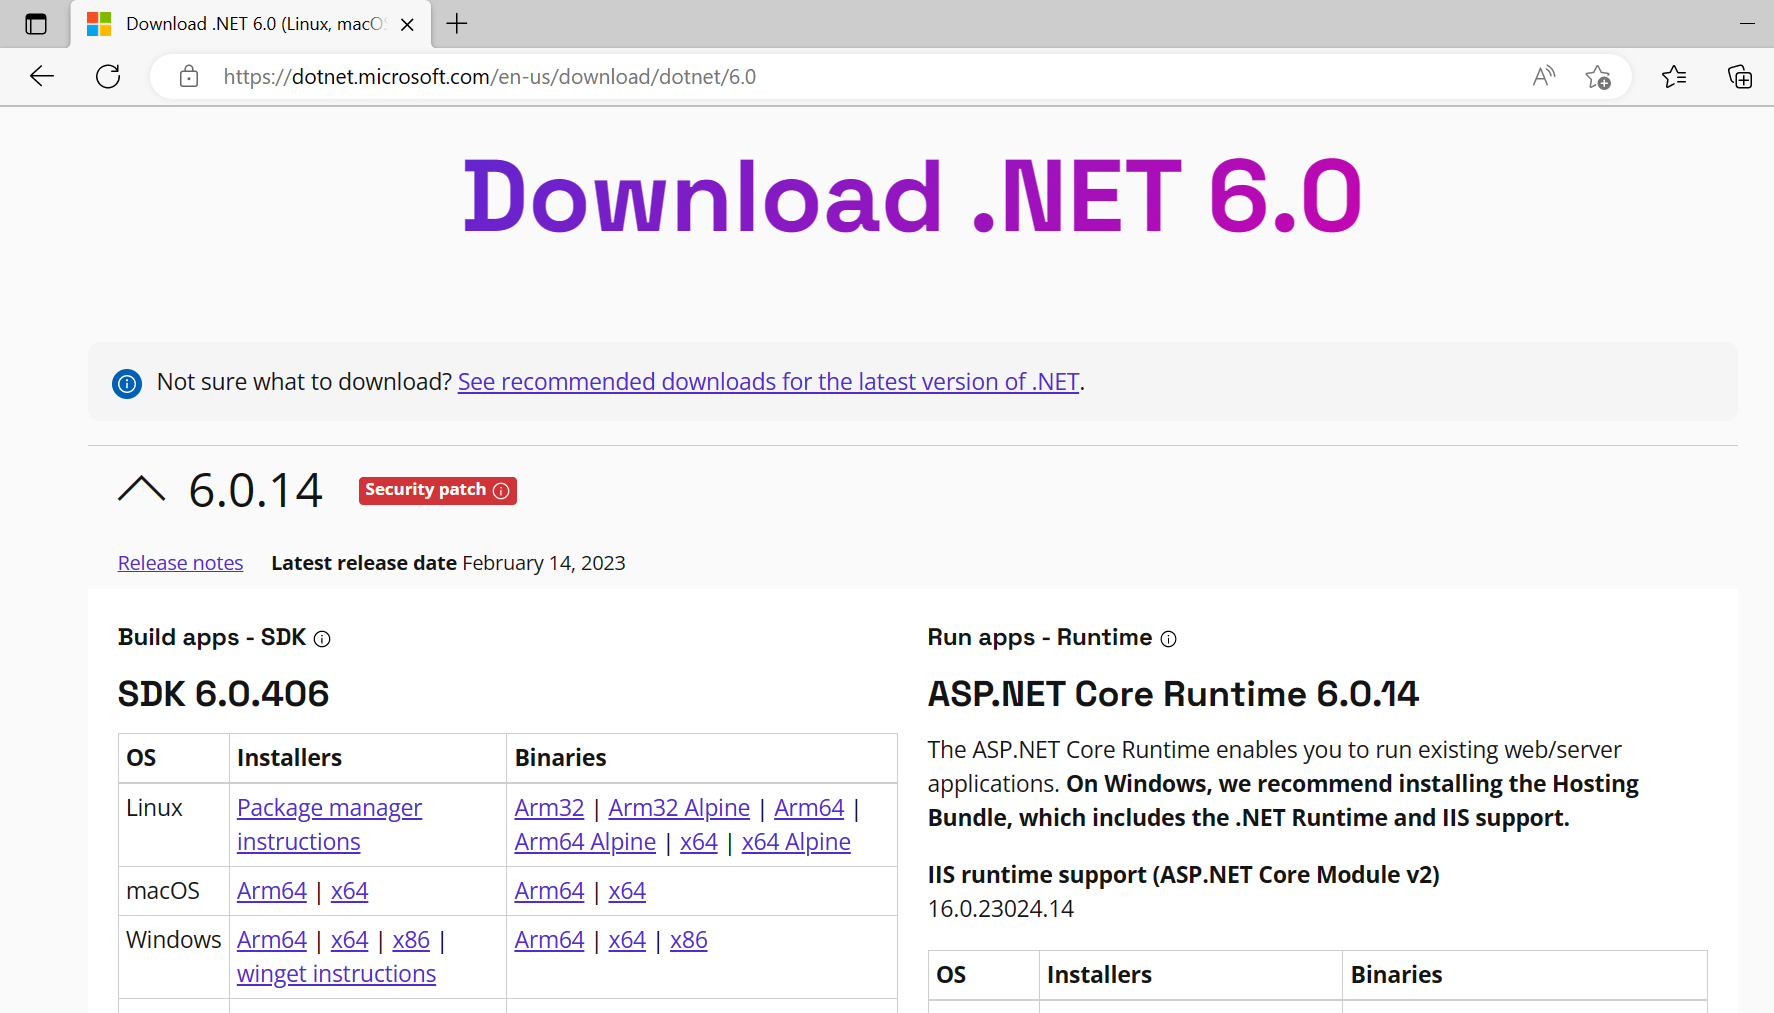The width and height of the screenshot is (1774, 1013).
Task: Click the browser Back arrow
Action: 42,76
